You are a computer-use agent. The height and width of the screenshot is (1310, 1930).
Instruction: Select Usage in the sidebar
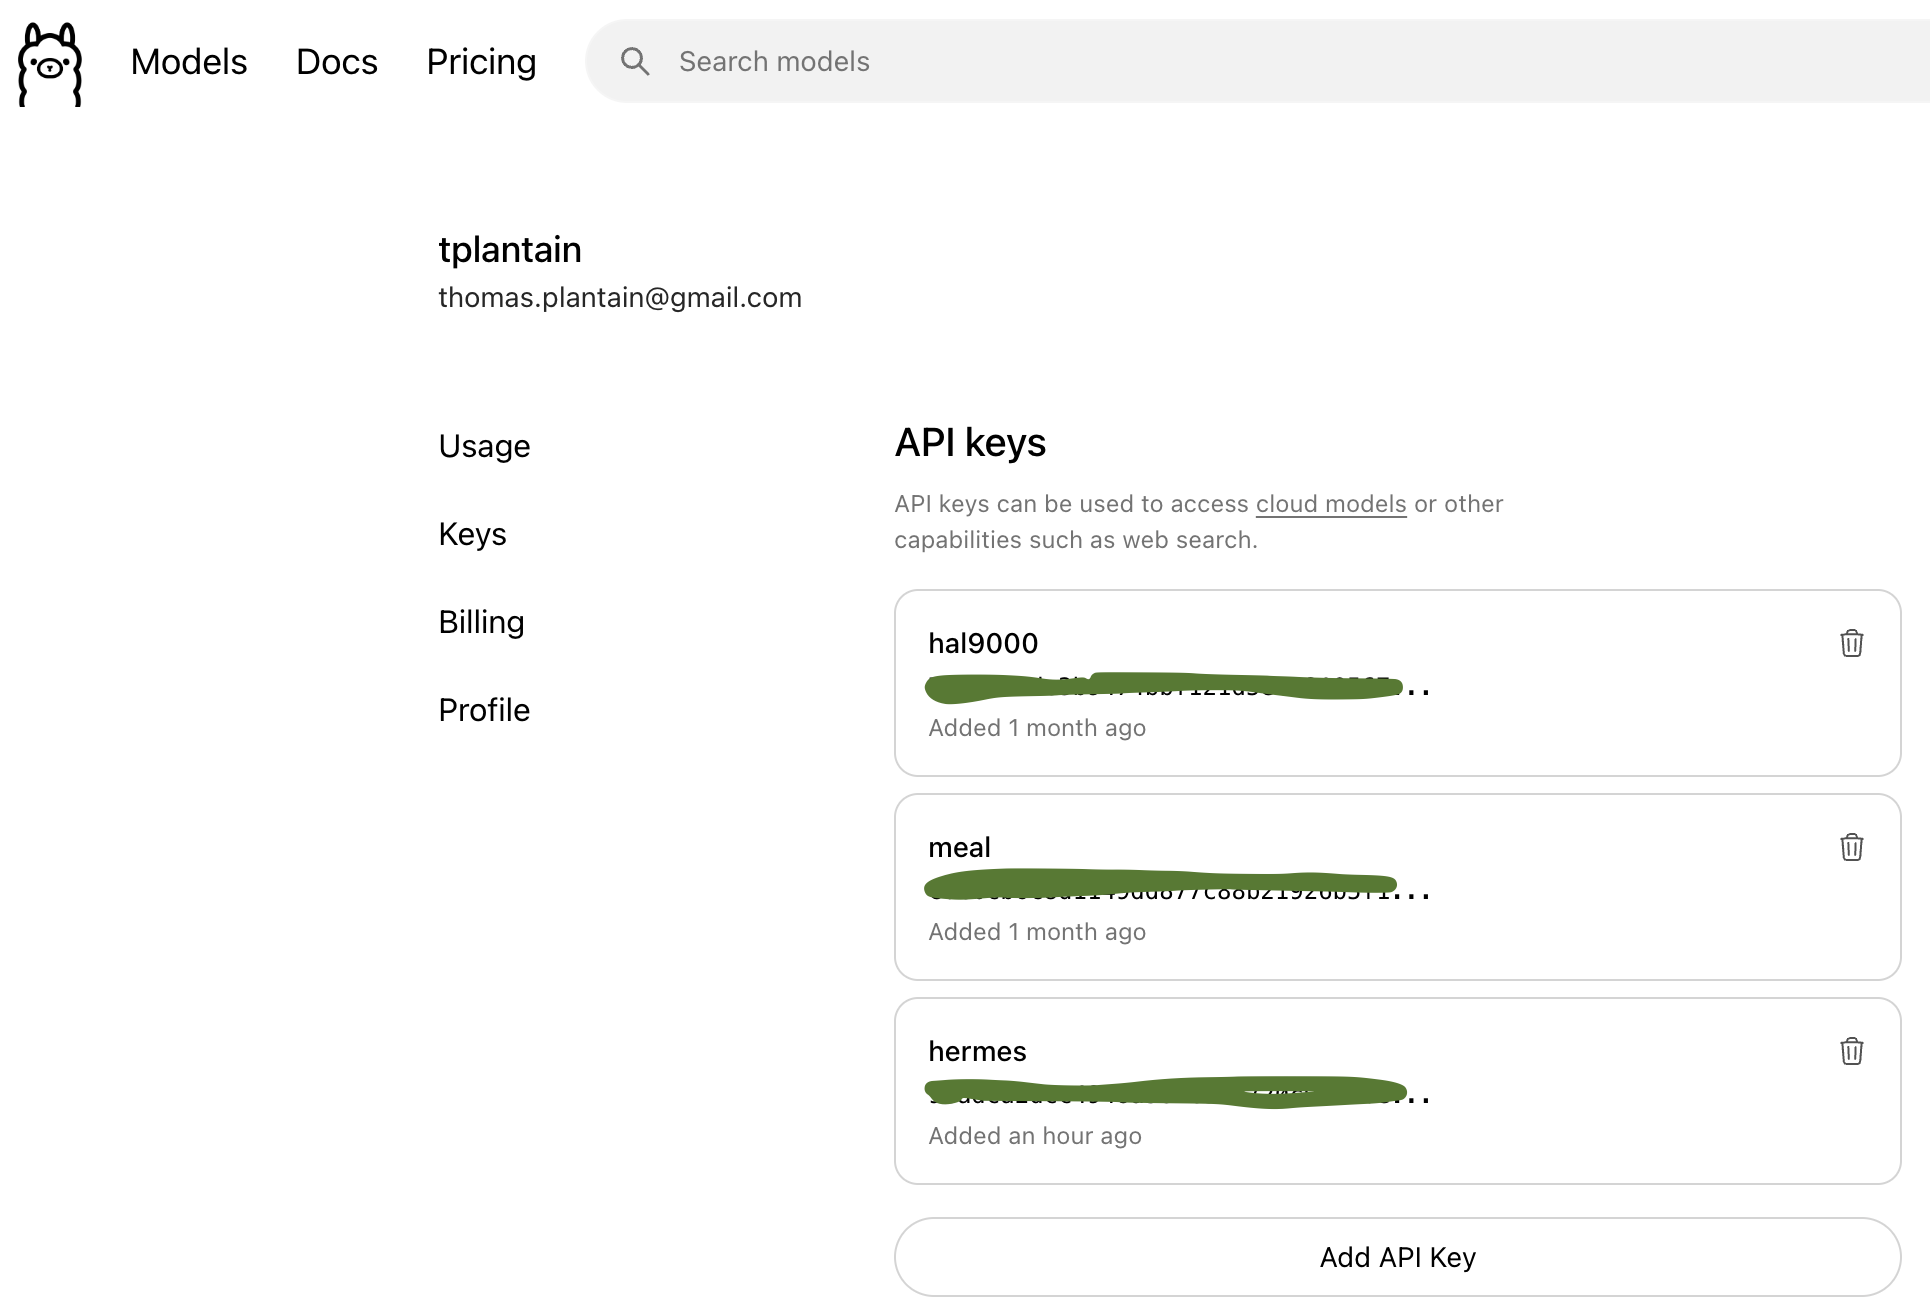[x=484, y=446]
